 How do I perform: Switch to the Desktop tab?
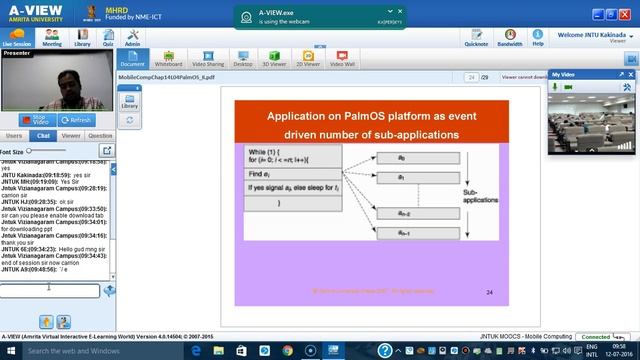[243, 59]
